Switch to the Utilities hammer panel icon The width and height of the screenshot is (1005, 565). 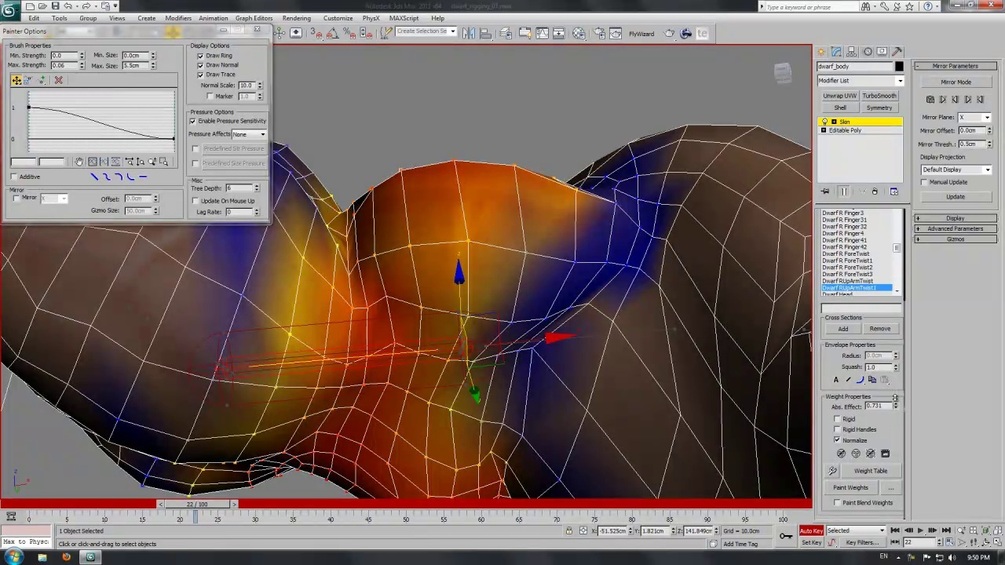coord(897,52)
